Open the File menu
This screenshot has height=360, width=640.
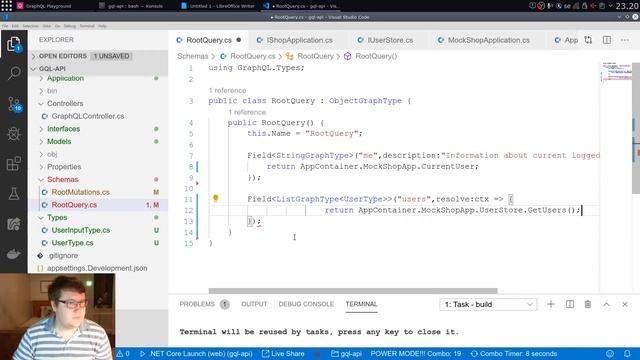(4, 26)
